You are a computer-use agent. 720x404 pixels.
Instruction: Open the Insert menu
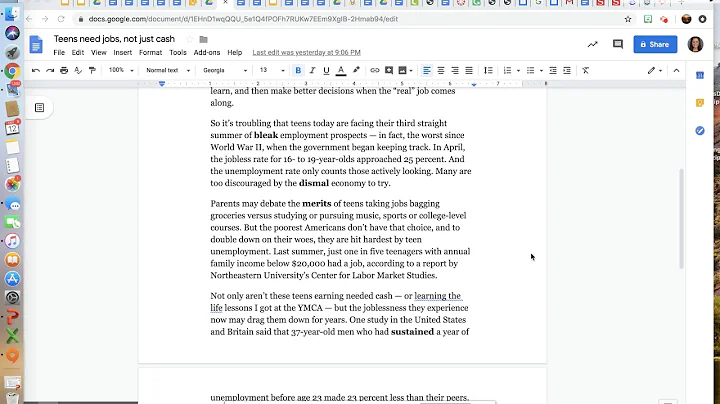(x=123, y=52)
